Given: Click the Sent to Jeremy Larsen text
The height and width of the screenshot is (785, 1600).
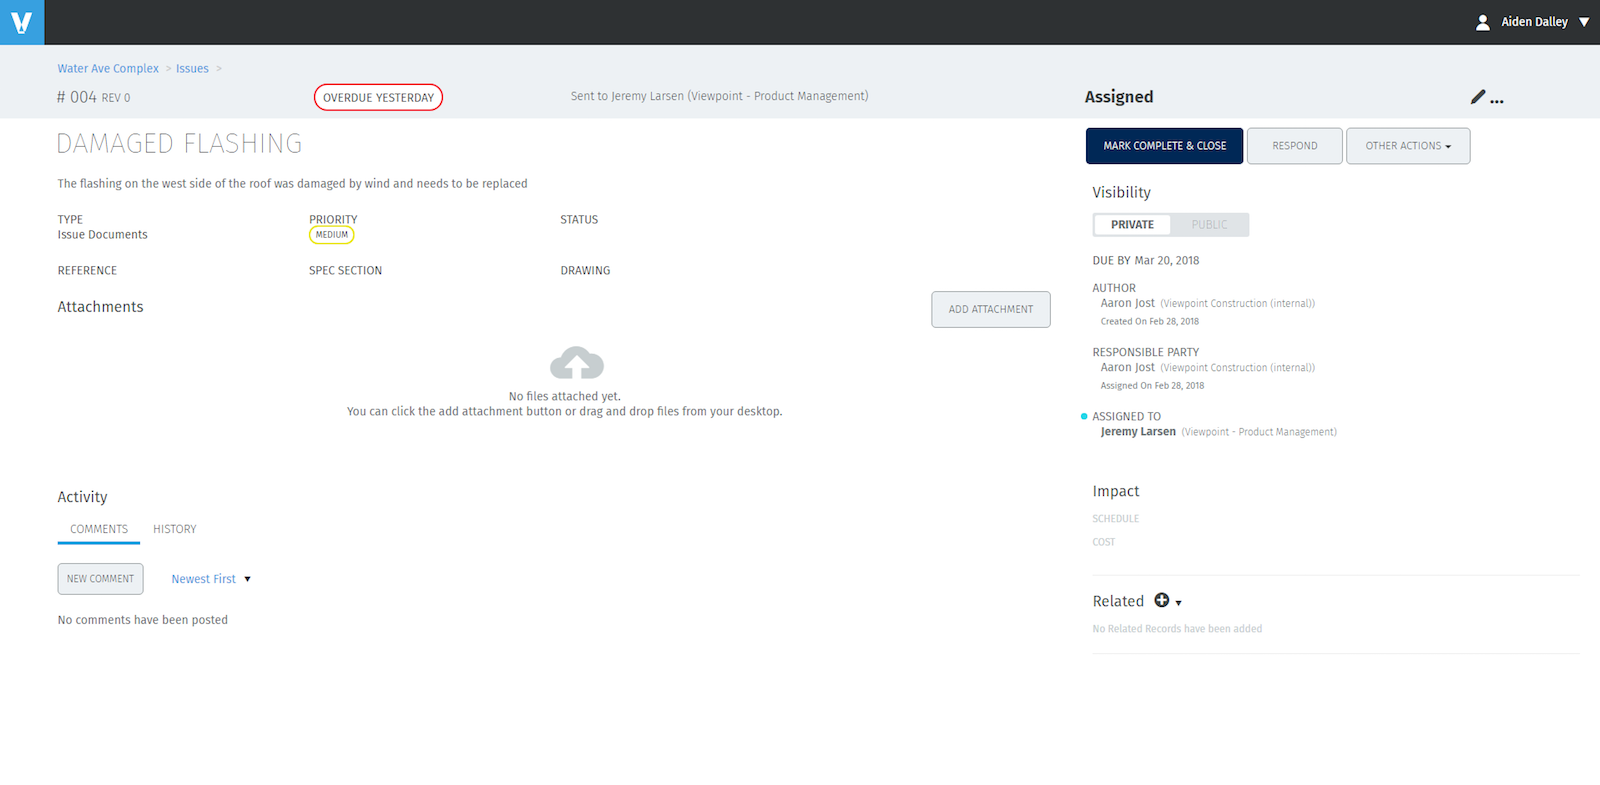Looking at the screenshot, I should click(x=719, y=96).
